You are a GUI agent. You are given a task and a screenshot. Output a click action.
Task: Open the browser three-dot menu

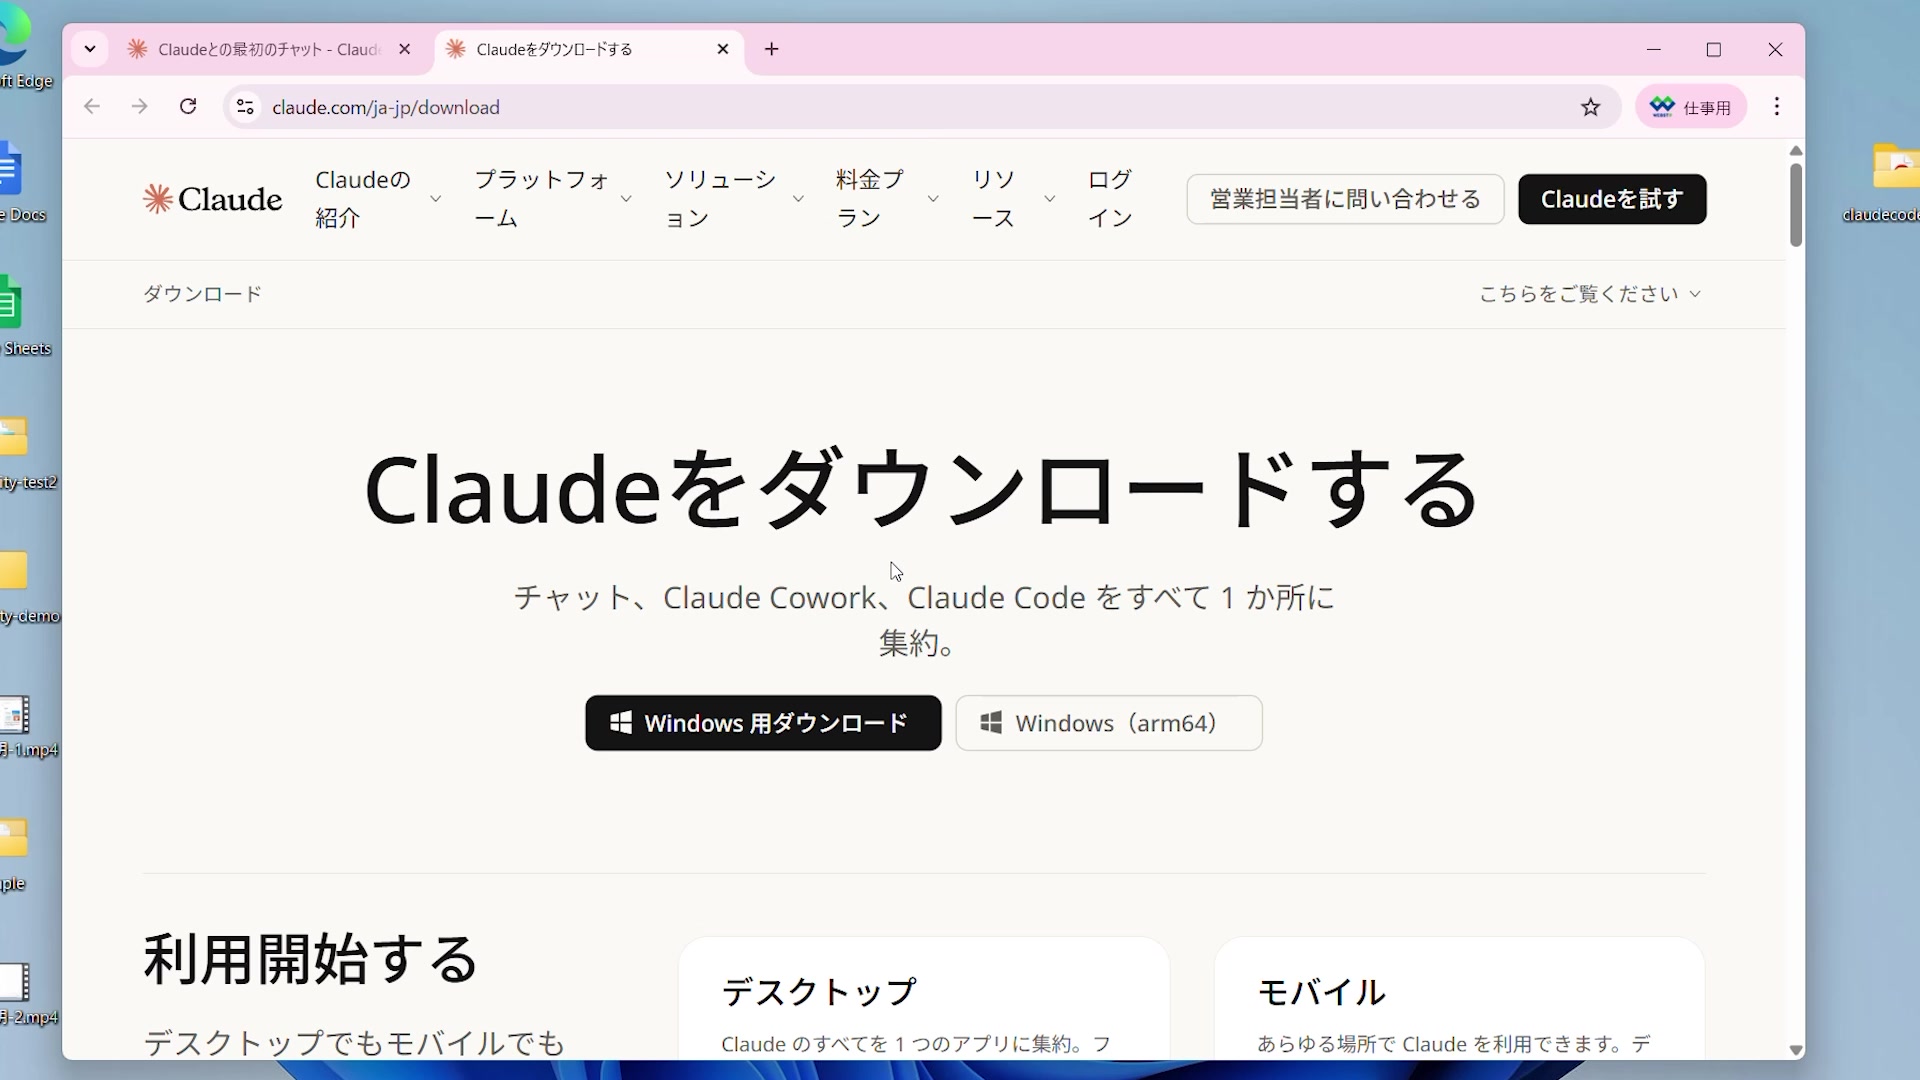[x=1776, y=107]
